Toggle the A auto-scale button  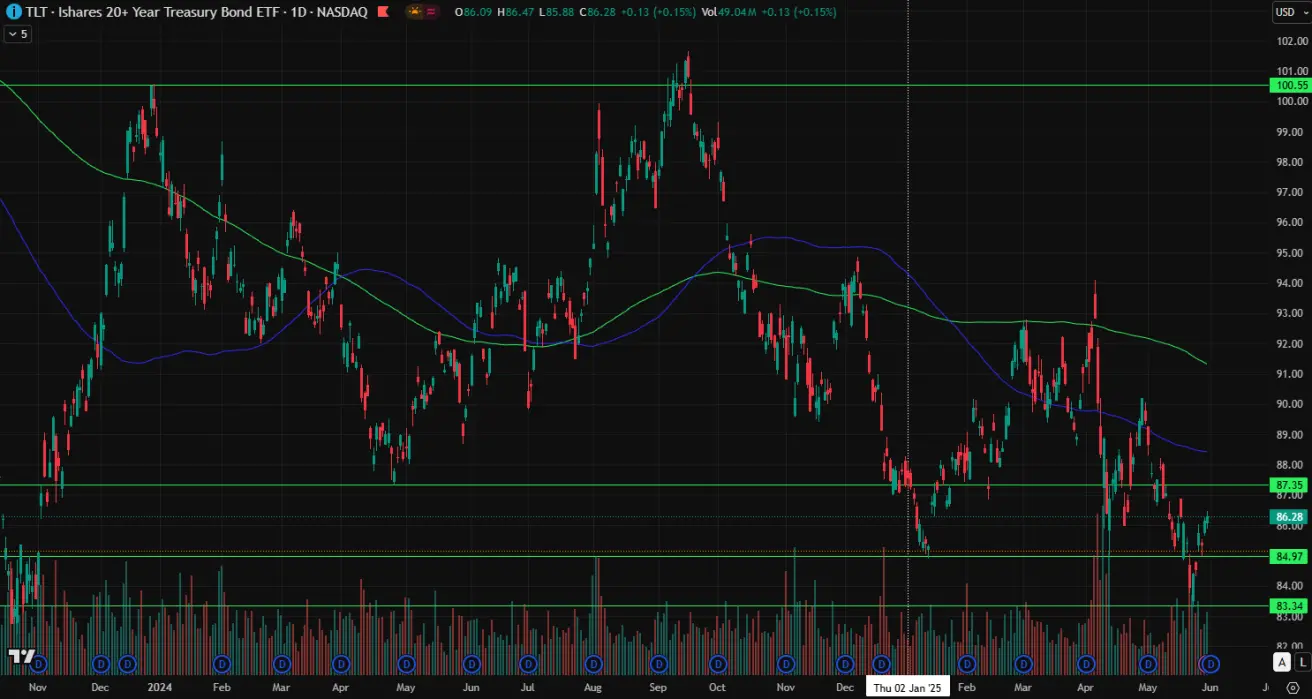coord(1282,662)
